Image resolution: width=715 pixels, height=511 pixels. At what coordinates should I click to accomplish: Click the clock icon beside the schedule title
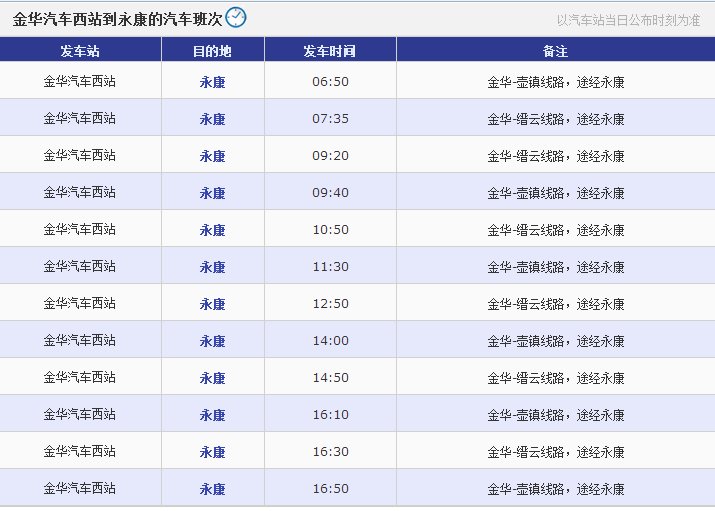coord(236,17)
